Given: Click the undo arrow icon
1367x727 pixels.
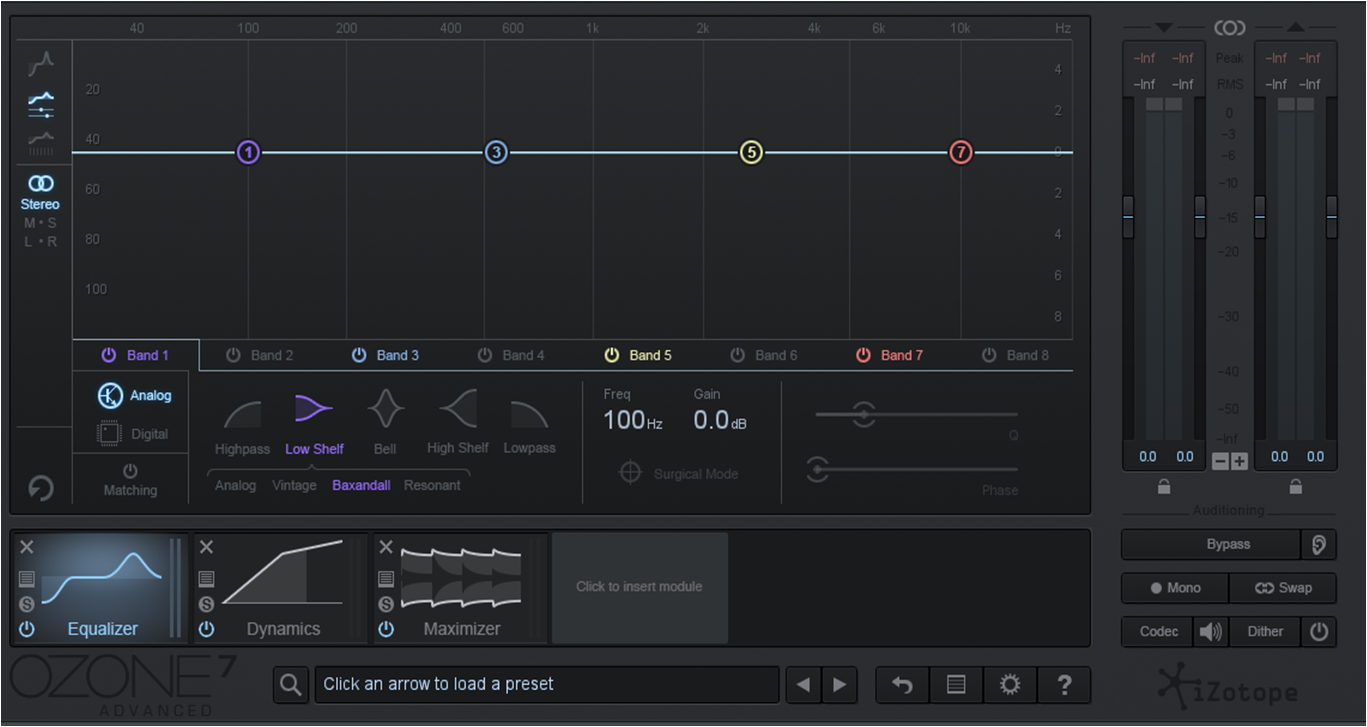Looking at the screenshot, I should tap(901, 685).
